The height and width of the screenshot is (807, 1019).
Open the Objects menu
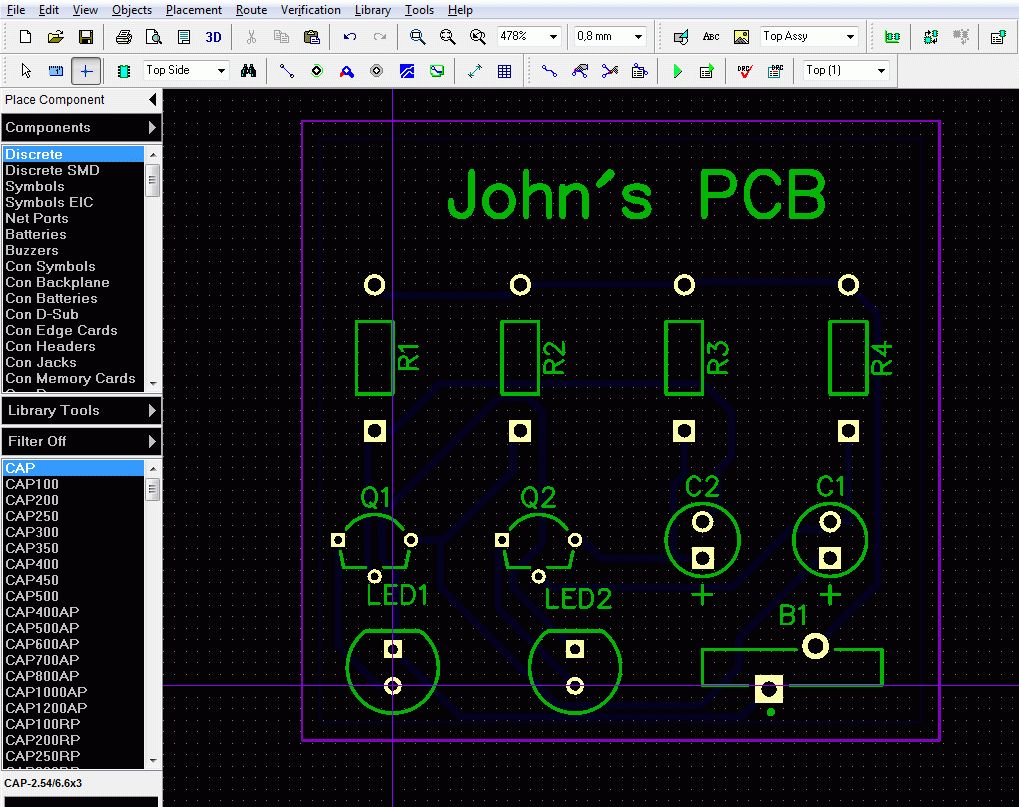[132, 10]
